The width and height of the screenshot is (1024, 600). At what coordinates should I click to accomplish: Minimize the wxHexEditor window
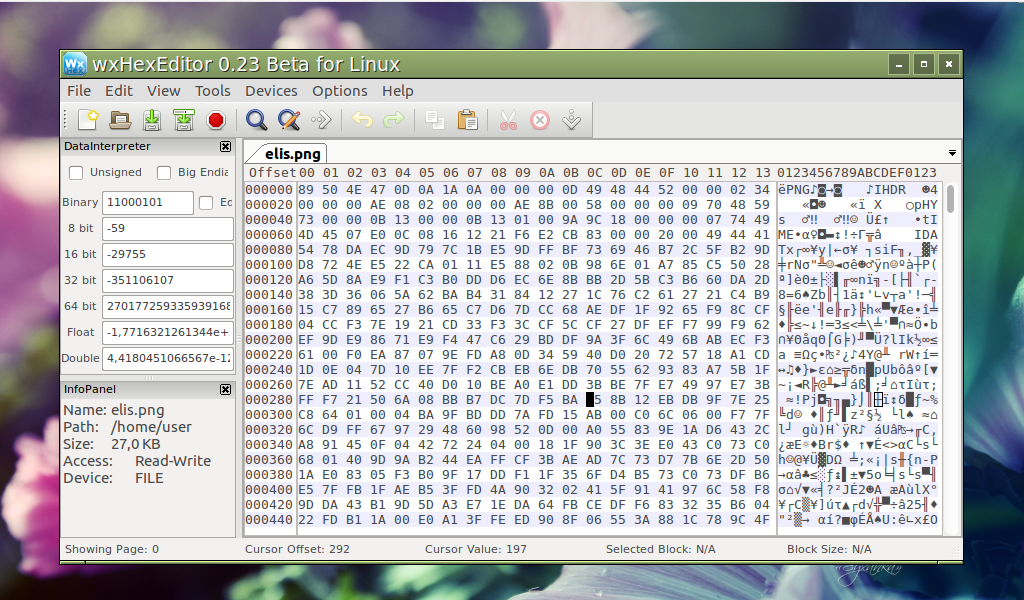[899, 64]
